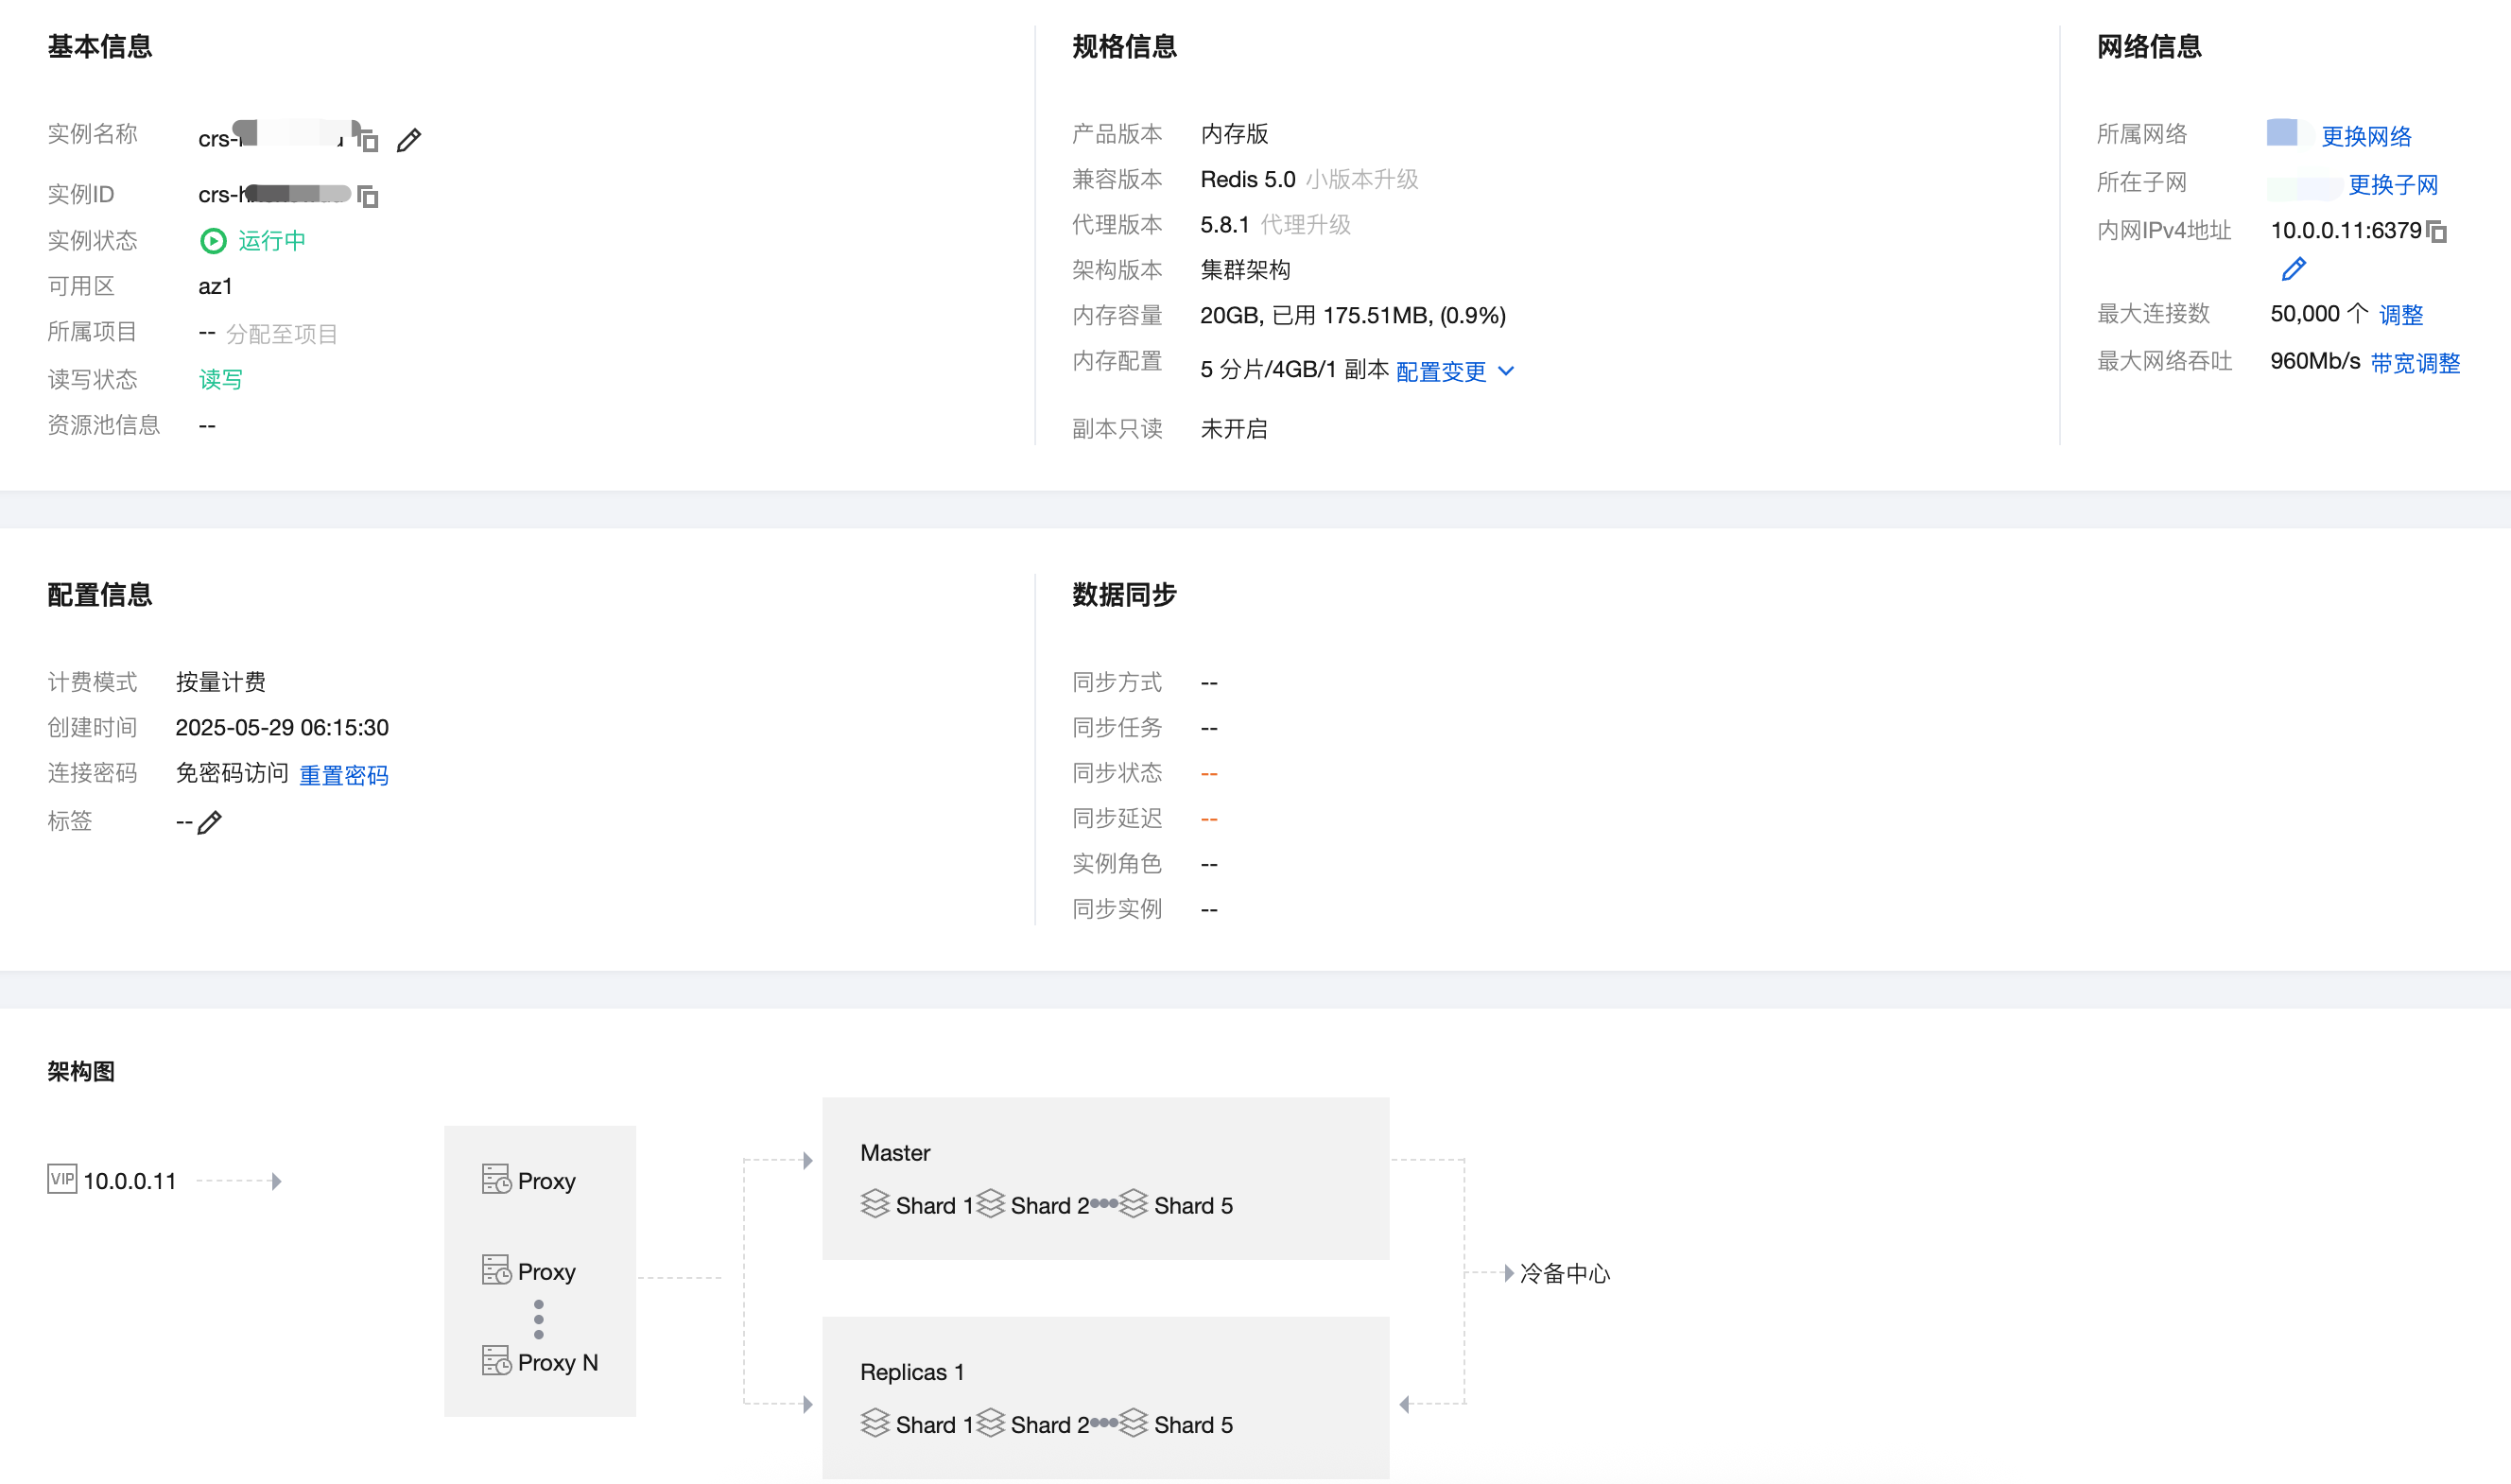Copy the internal IPv4 address 10.0.0.11:6379
The width and height of the screenshot is (2511, 1484).
tap(2437, 232)
